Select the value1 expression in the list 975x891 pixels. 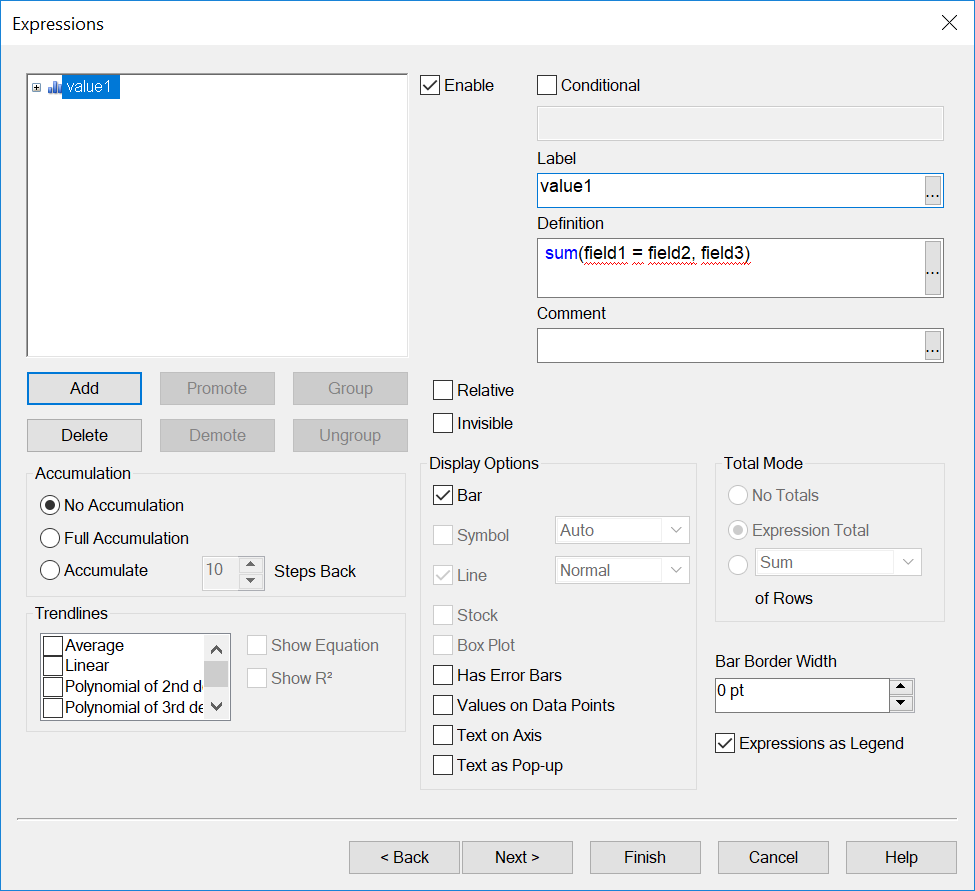click(x=90, y=86)
